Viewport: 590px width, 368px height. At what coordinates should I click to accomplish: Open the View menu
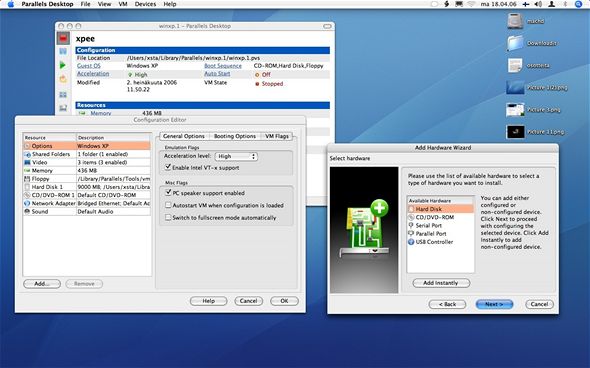coord(104,4)
